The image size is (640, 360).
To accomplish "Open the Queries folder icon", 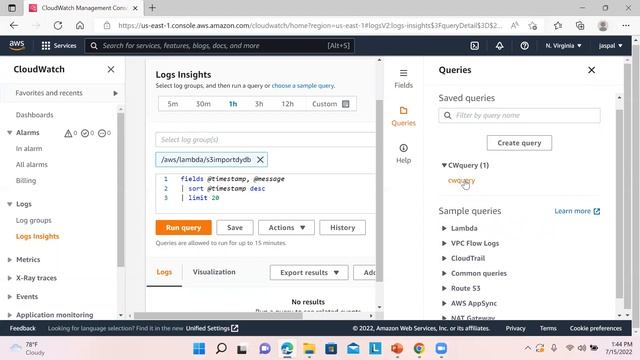I will click(x=403, y=116).
